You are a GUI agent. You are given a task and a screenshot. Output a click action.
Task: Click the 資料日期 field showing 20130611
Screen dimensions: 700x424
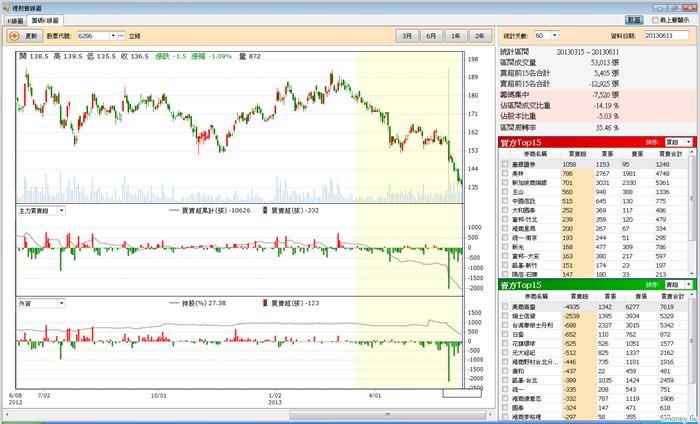coord(666,35)
